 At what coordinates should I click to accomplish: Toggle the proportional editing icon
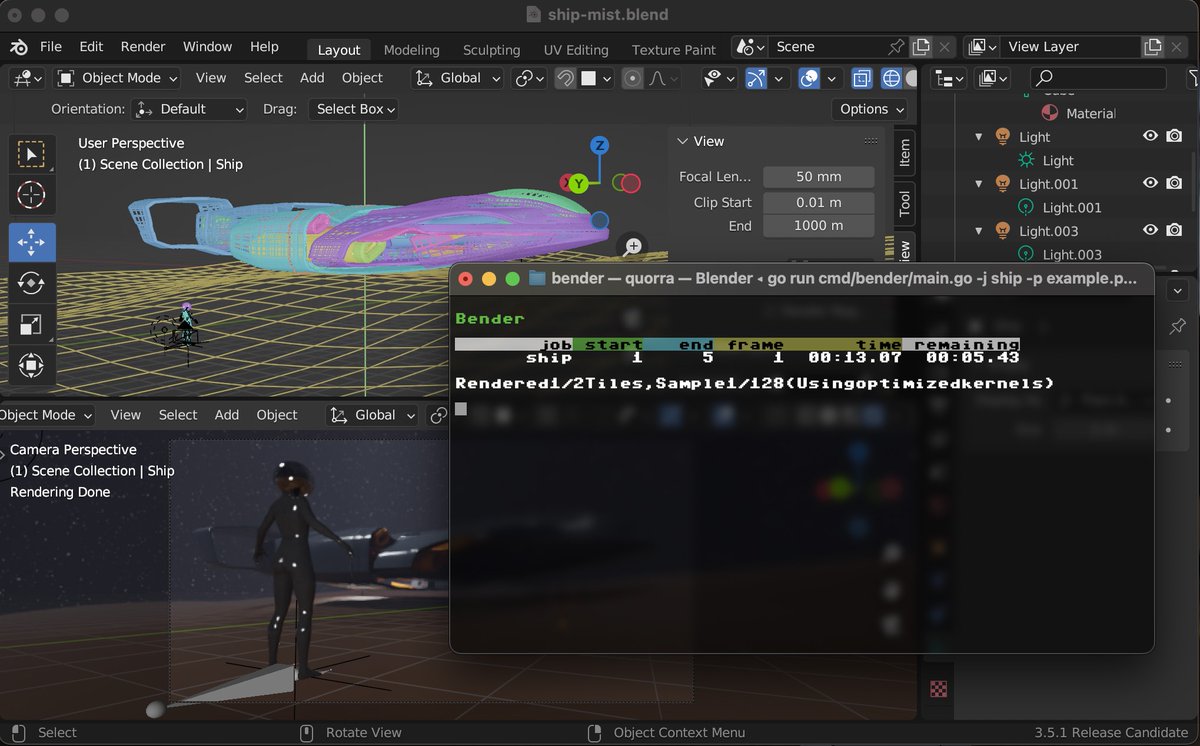click(632, 78)
